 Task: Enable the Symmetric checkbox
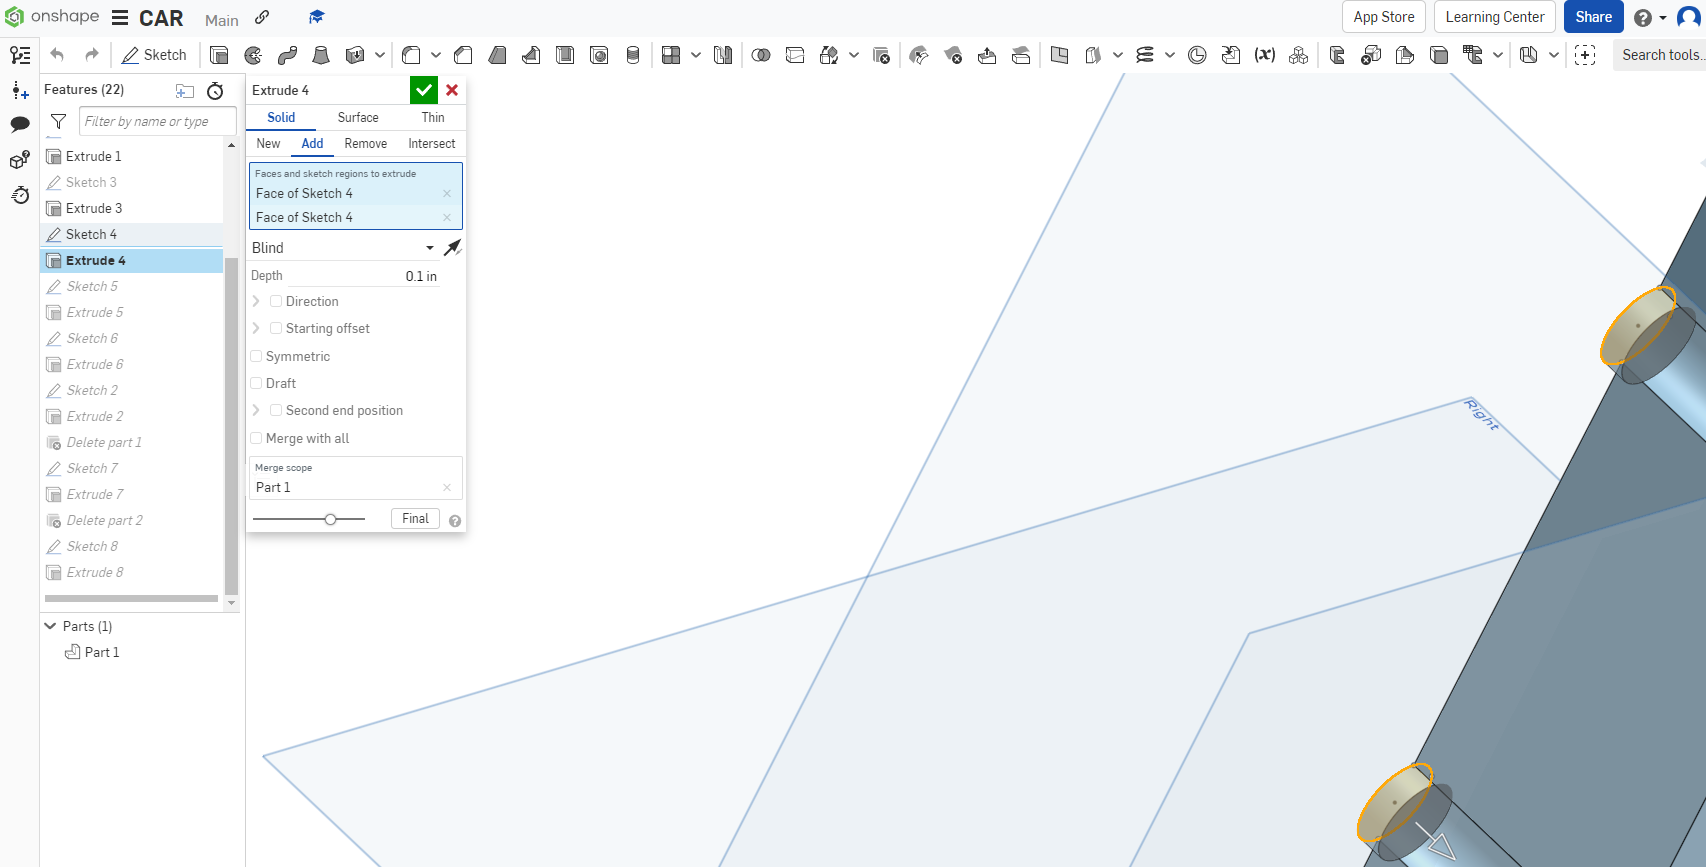256,356
